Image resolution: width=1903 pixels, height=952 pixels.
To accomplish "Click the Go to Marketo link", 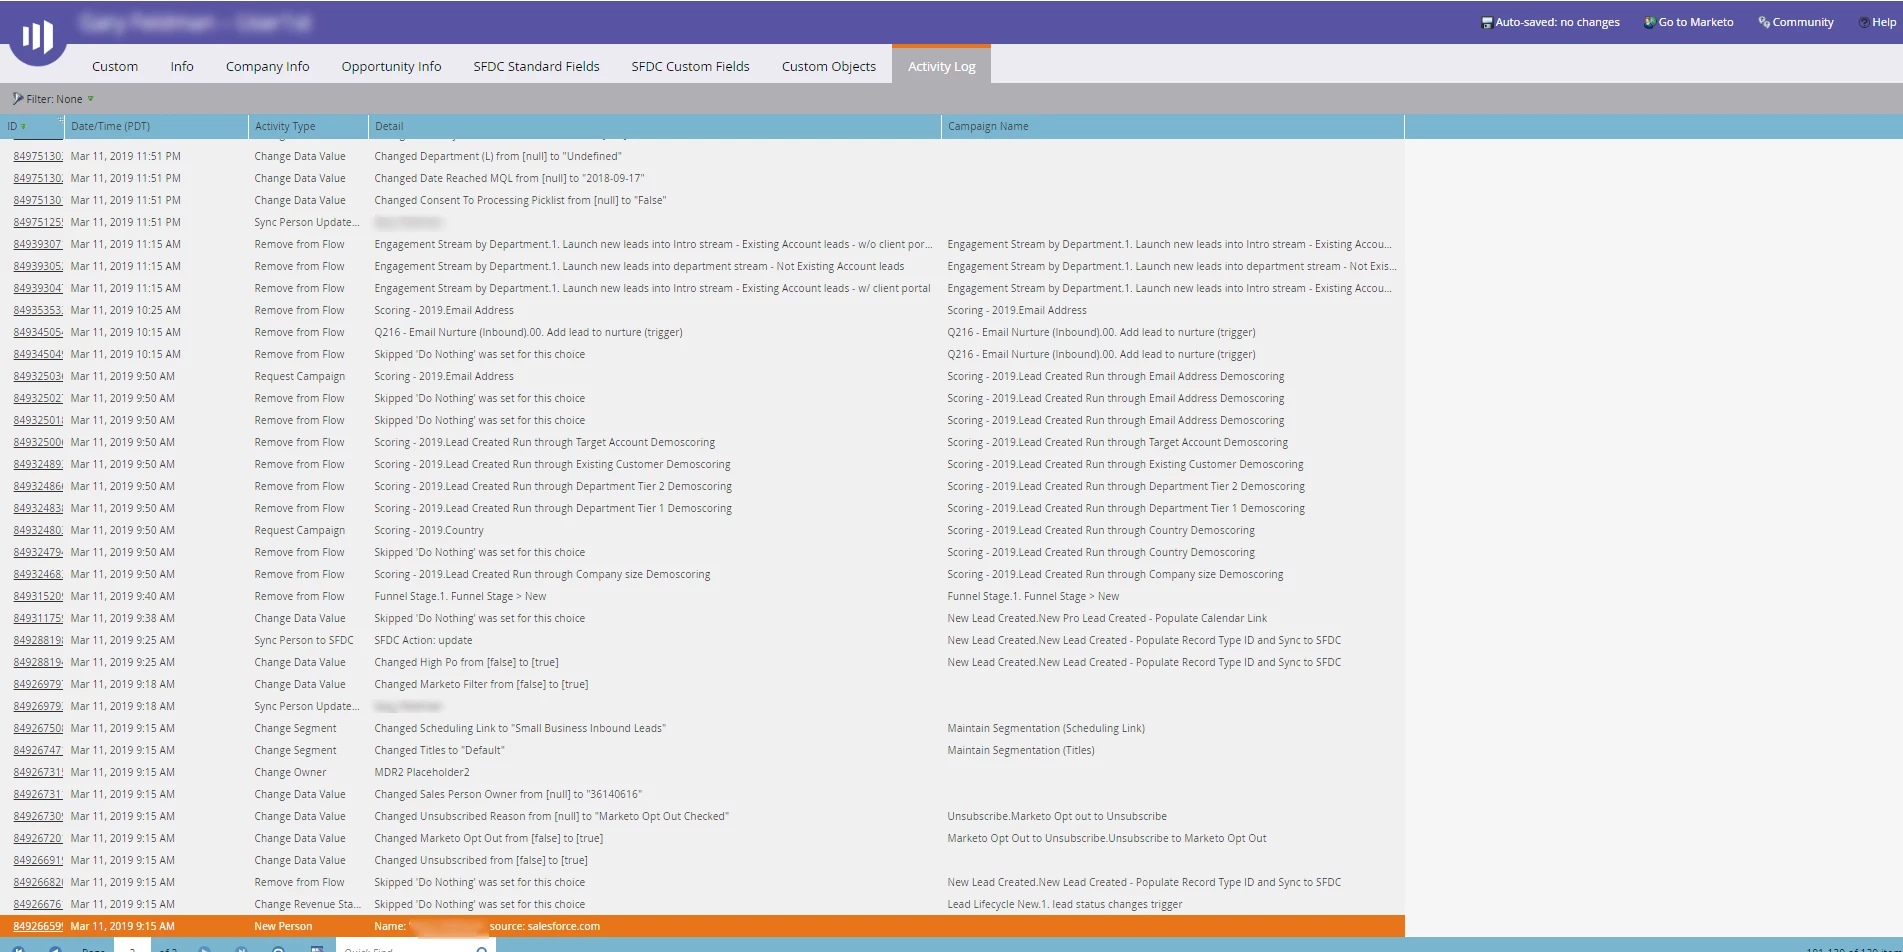I will (x=1695, y=22).
